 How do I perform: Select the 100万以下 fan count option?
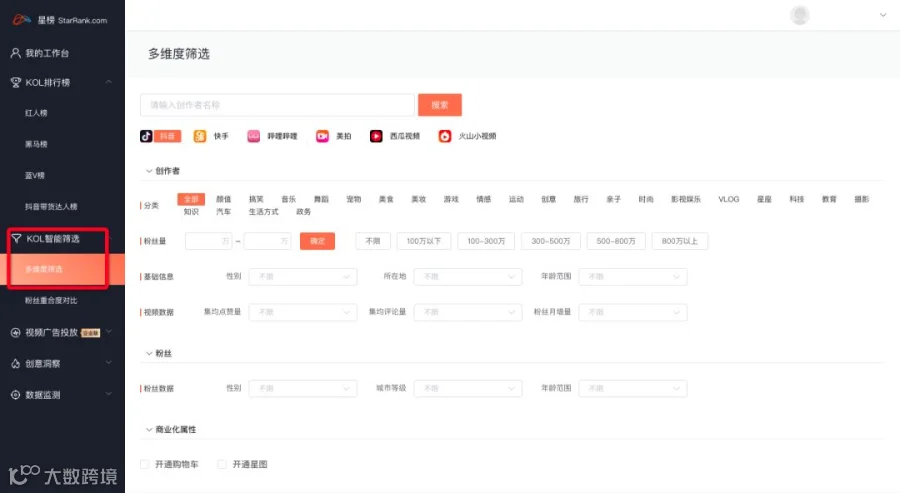(424, 241)
